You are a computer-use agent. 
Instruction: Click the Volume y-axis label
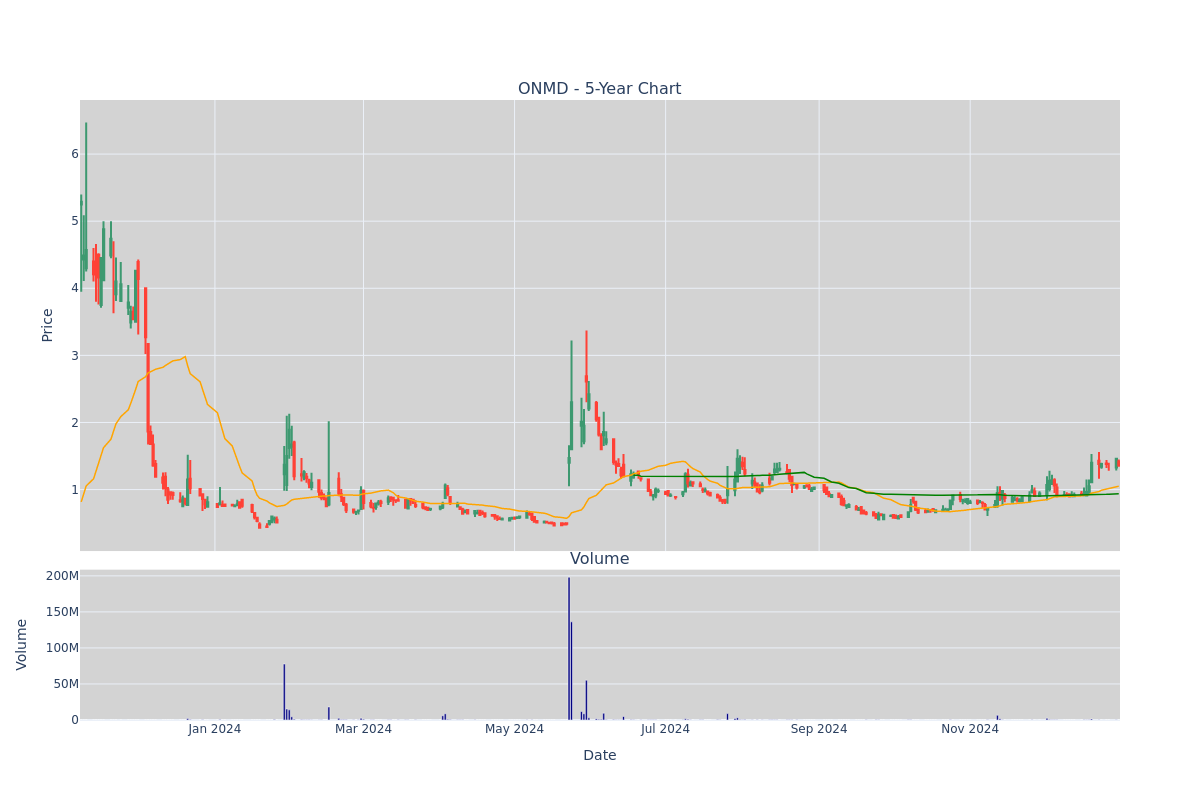(x=22, y=644)
